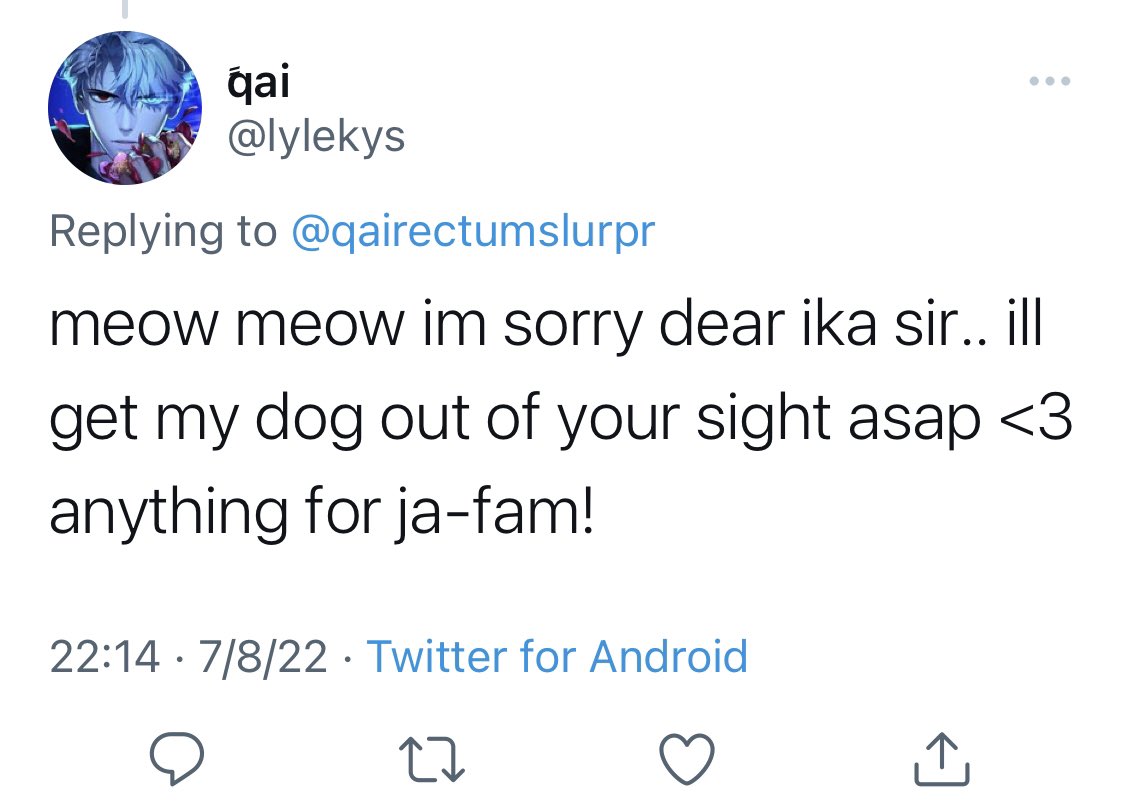Open the three-dot more options menu
The image size is (1125, 811).
pos(1050,80)
